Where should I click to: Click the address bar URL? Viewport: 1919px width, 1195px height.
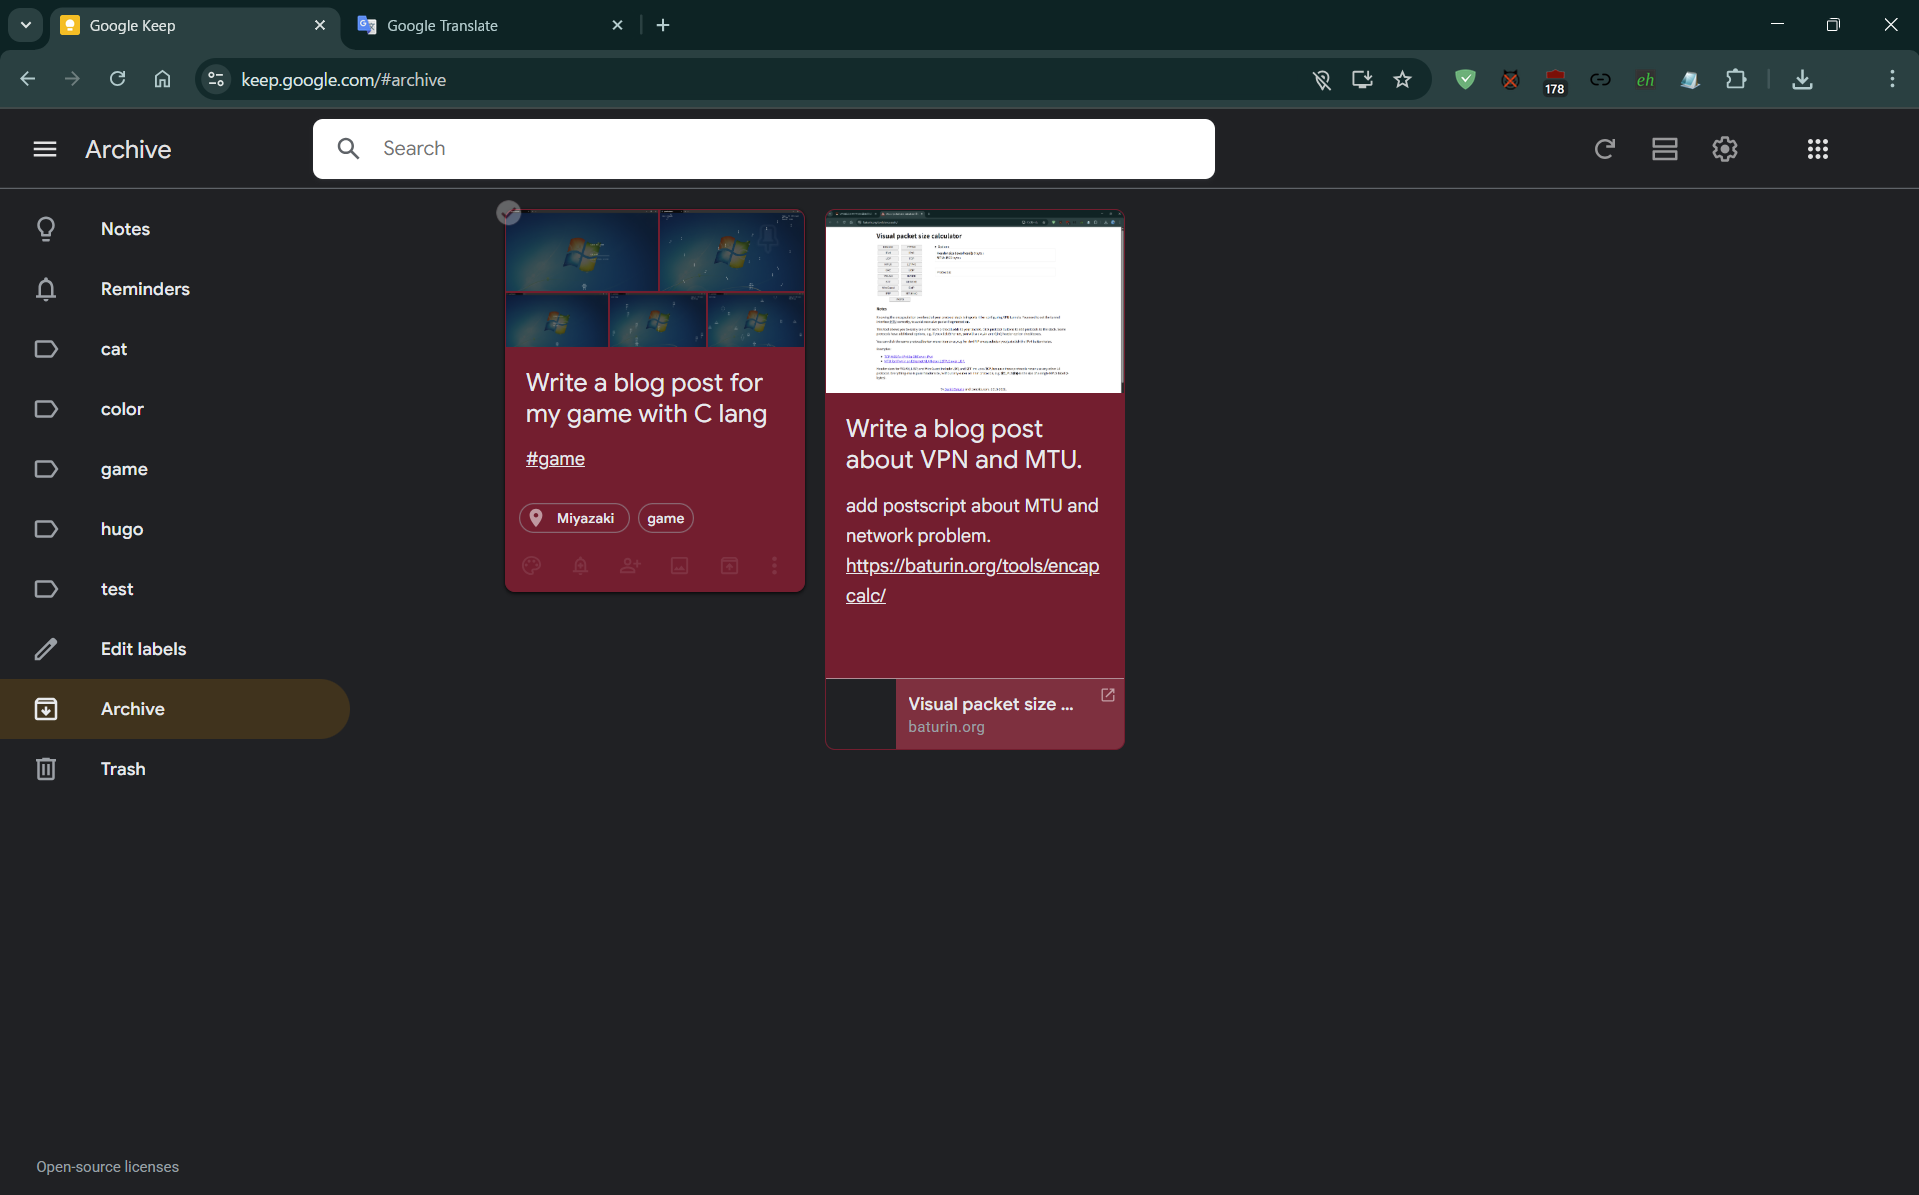[x=343, y=79]
